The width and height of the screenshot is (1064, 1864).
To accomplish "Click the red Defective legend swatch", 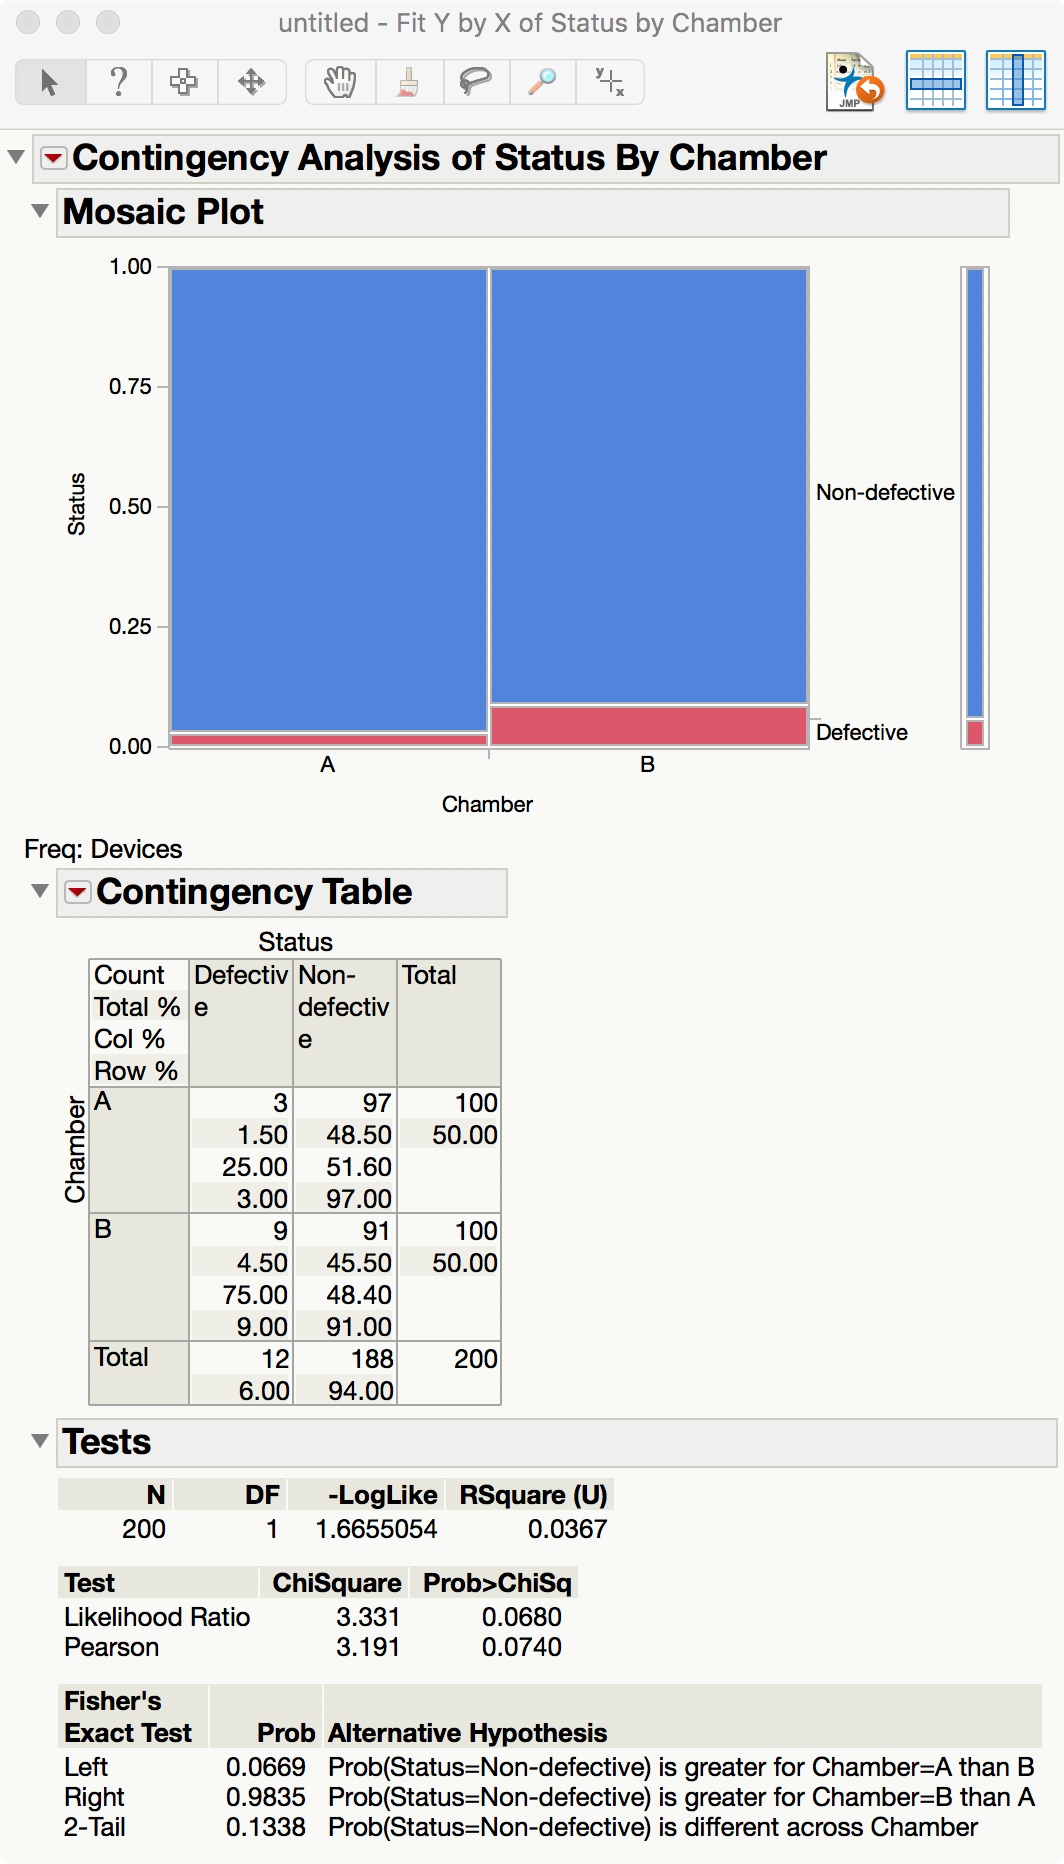I will tap(975, 733).
